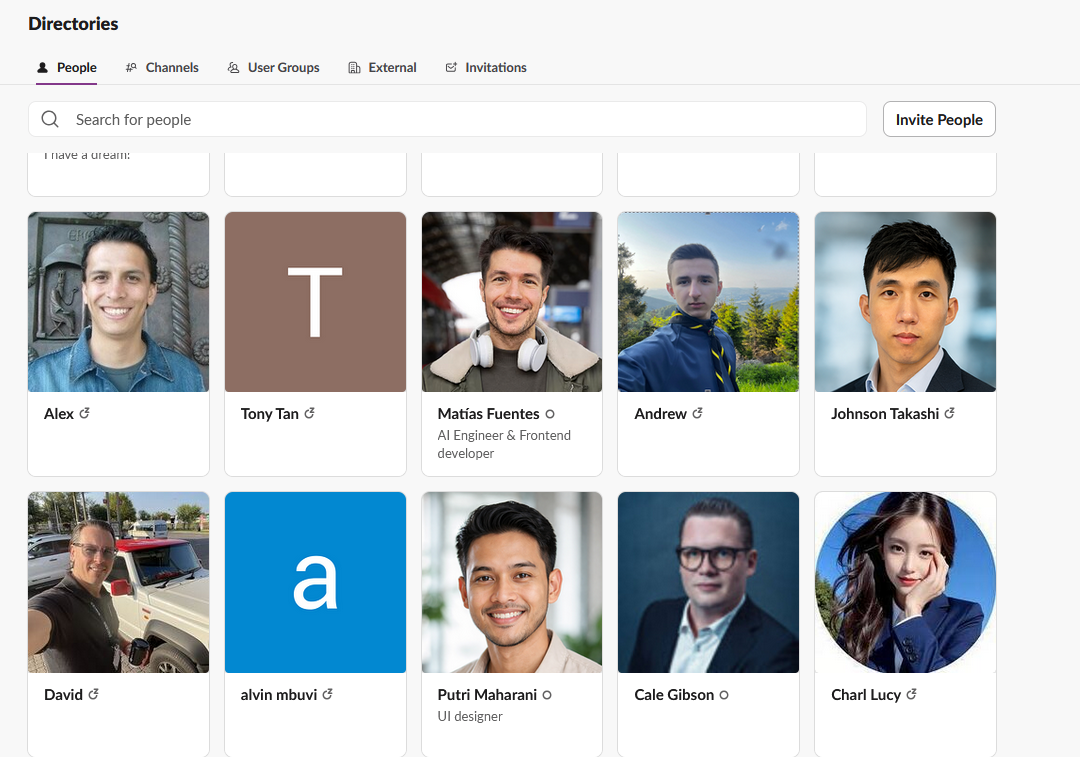Select alvin mbuvi's blue "a" avatar

point(315,582)
